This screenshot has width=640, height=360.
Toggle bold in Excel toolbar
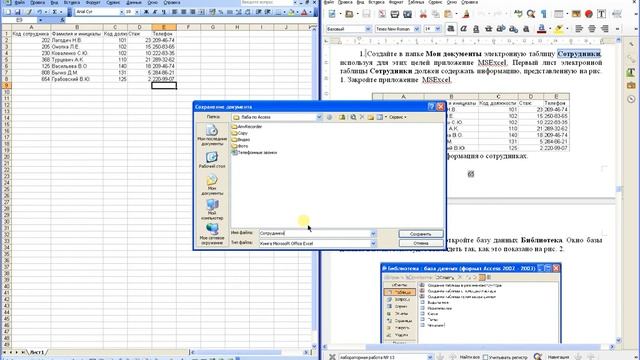tap(146, 12)
